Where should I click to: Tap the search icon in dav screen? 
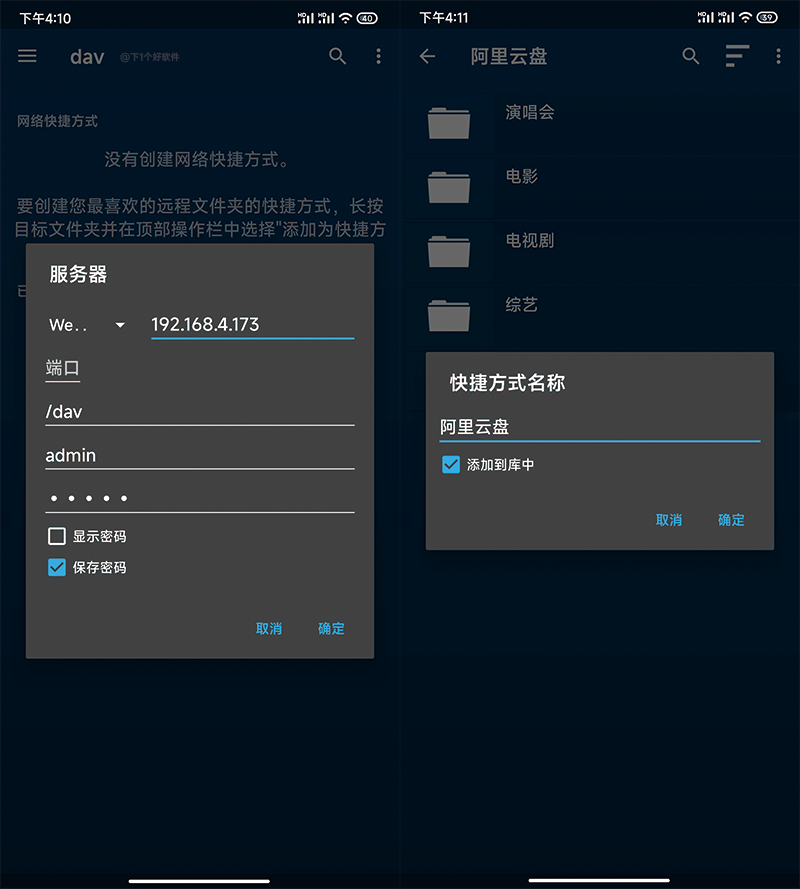[x=337, y=56]
